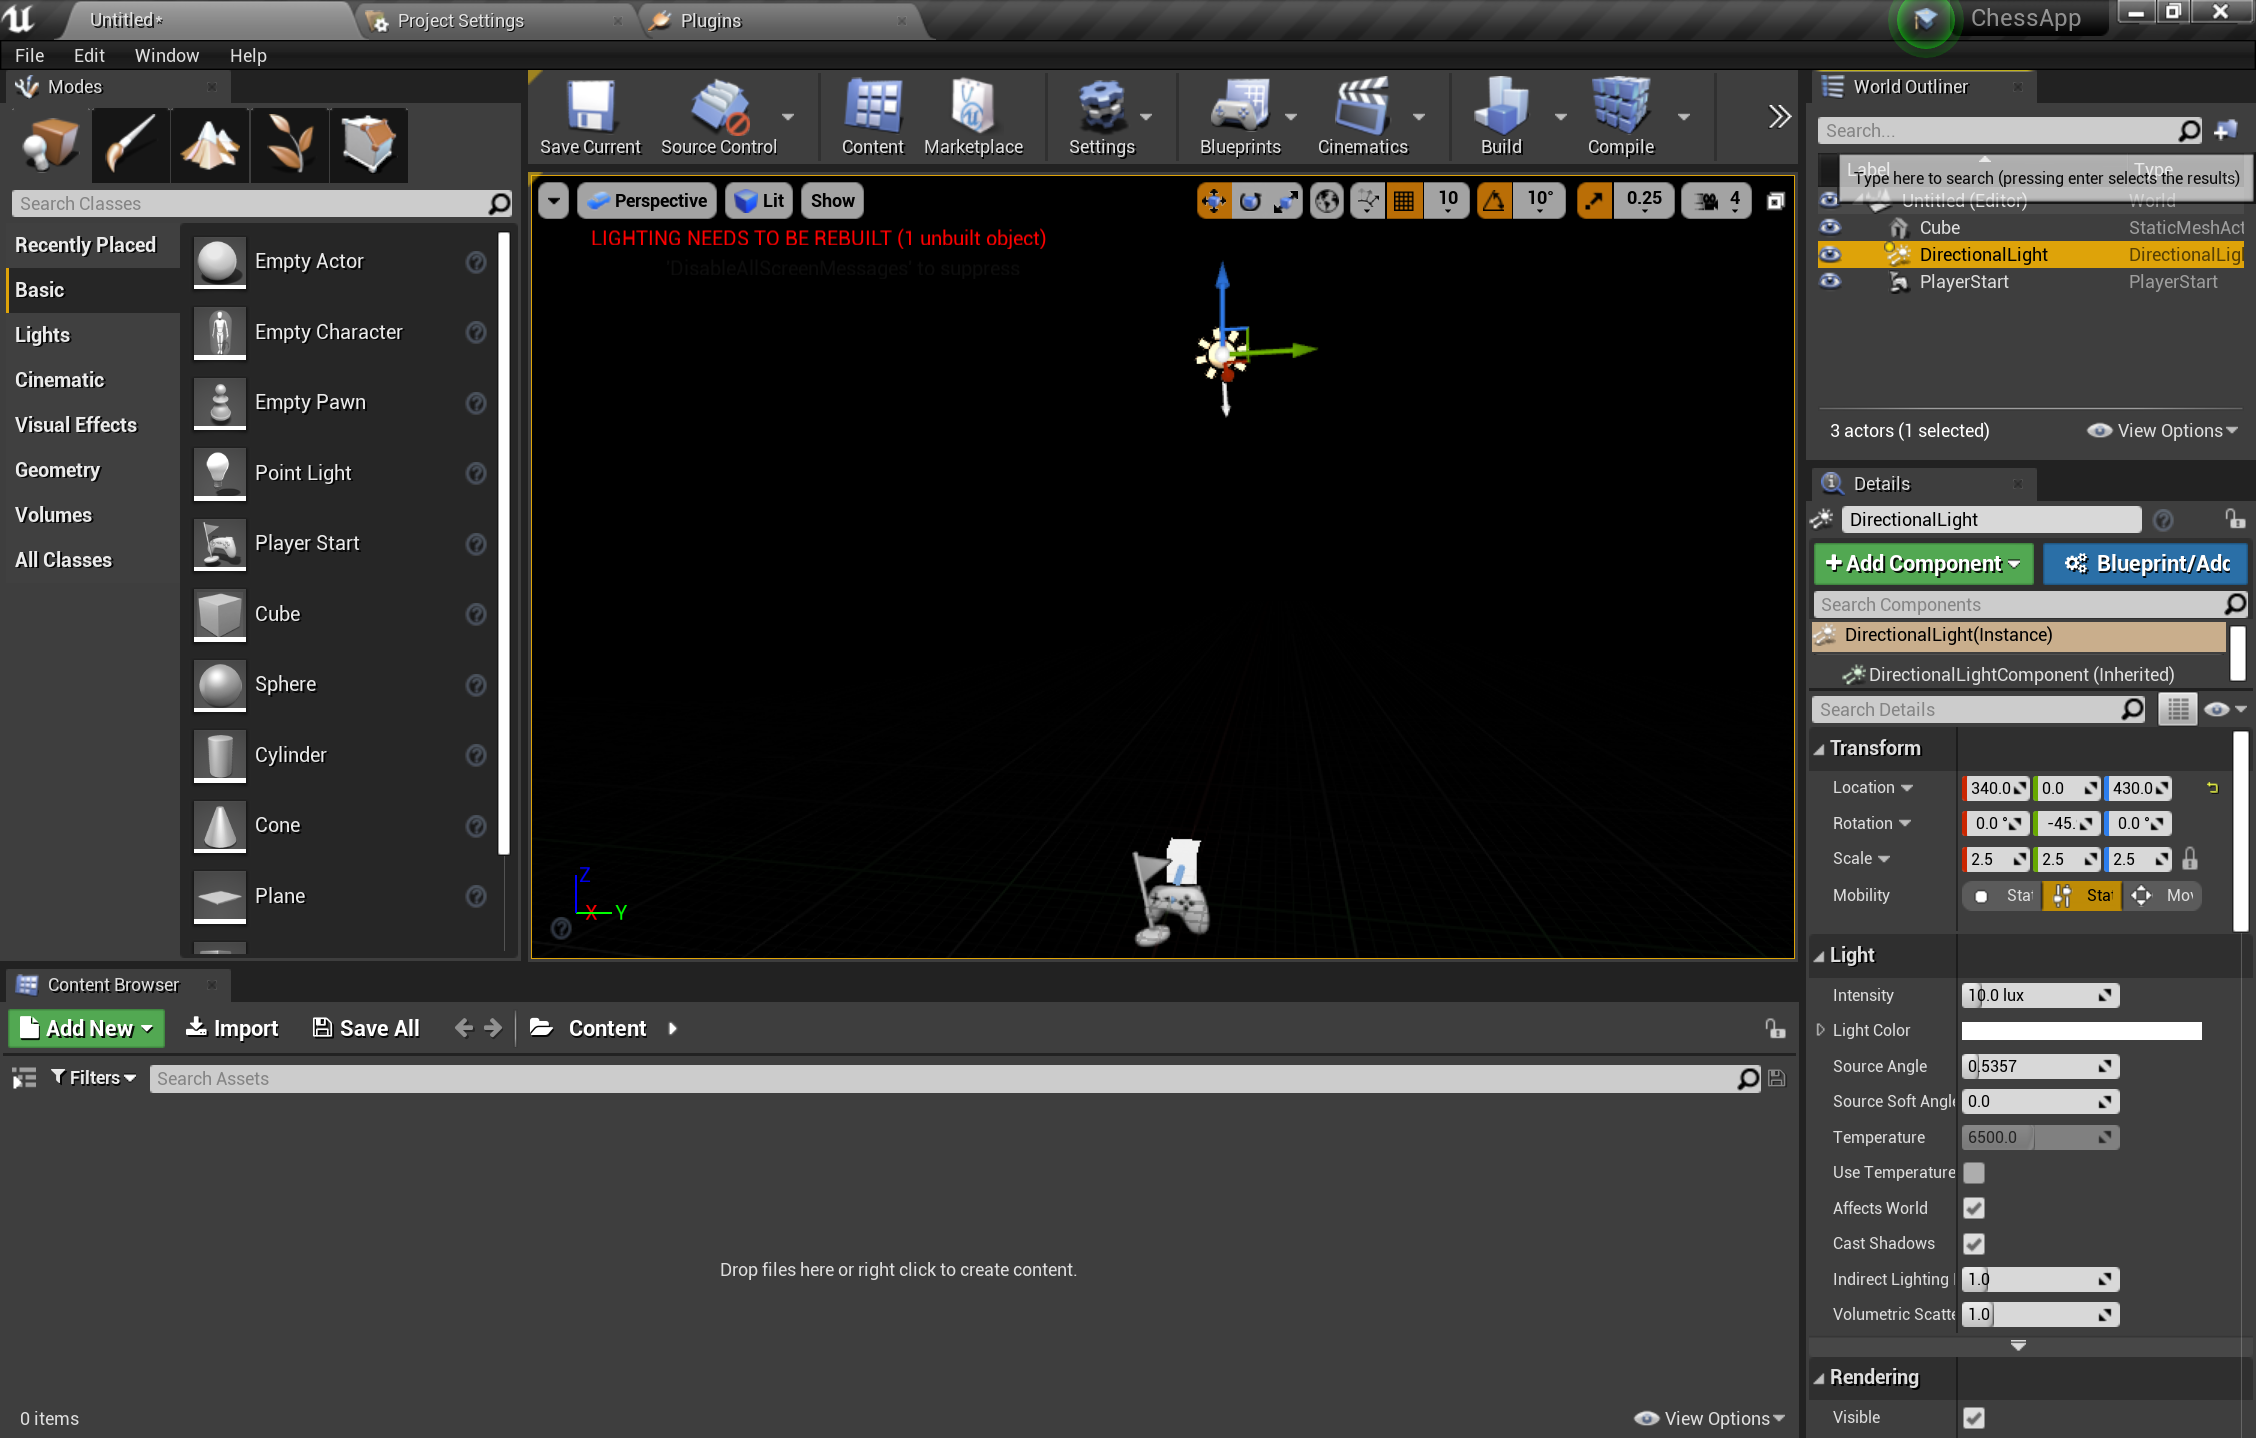The width and height of the screenshot is (2256, 1438).
Task: Select the Marketplace icon
Action: pyautogui.click(x=972, y=117)
